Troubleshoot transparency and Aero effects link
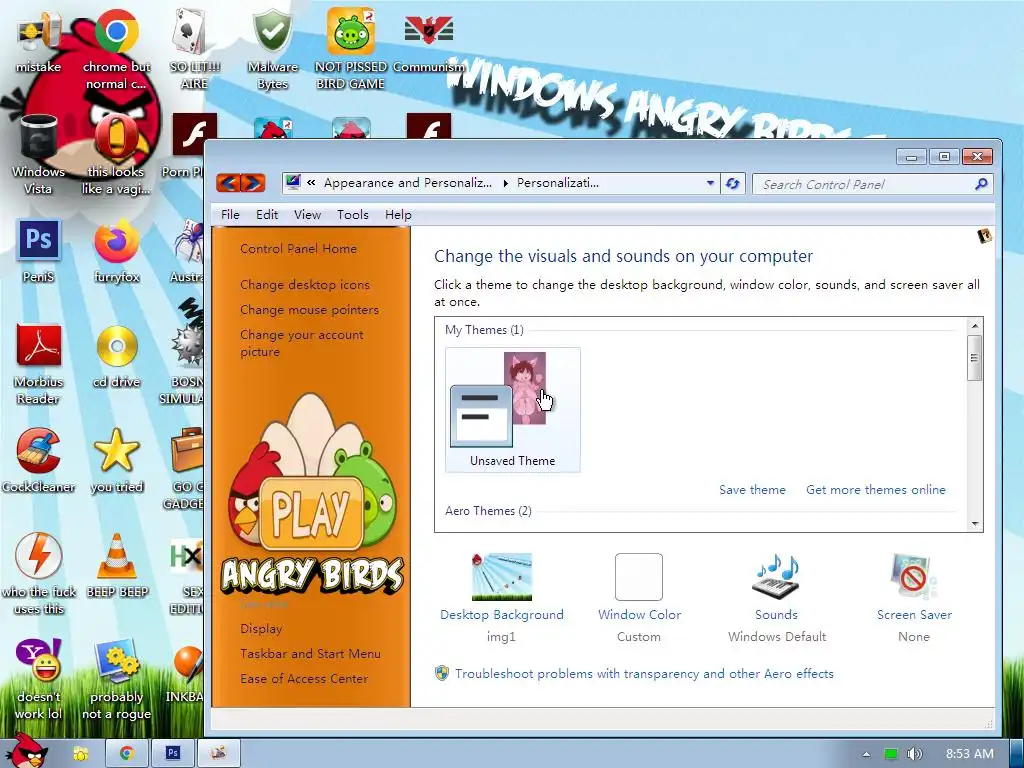This screenshot has height=768, width=1024. [644, 673]
